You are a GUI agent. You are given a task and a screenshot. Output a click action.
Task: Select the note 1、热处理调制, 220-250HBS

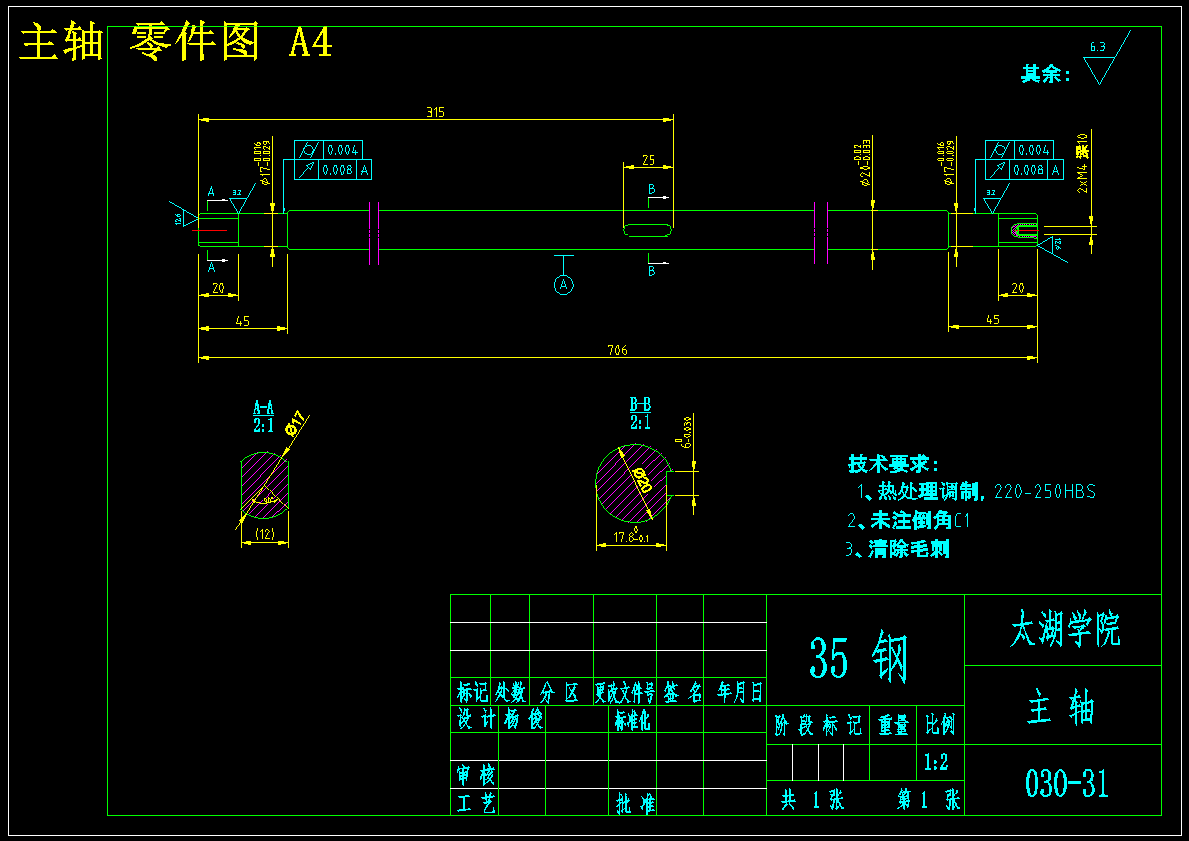pyautogui.click(x=976, y=491)
